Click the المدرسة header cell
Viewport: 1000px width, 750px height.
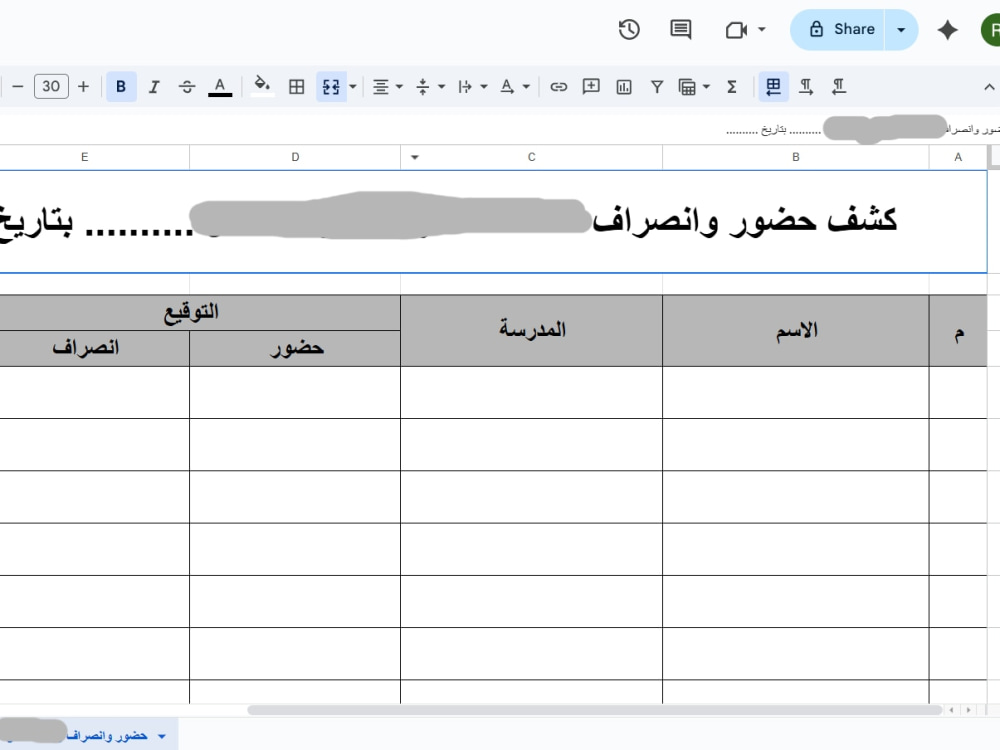coord(531,330)
